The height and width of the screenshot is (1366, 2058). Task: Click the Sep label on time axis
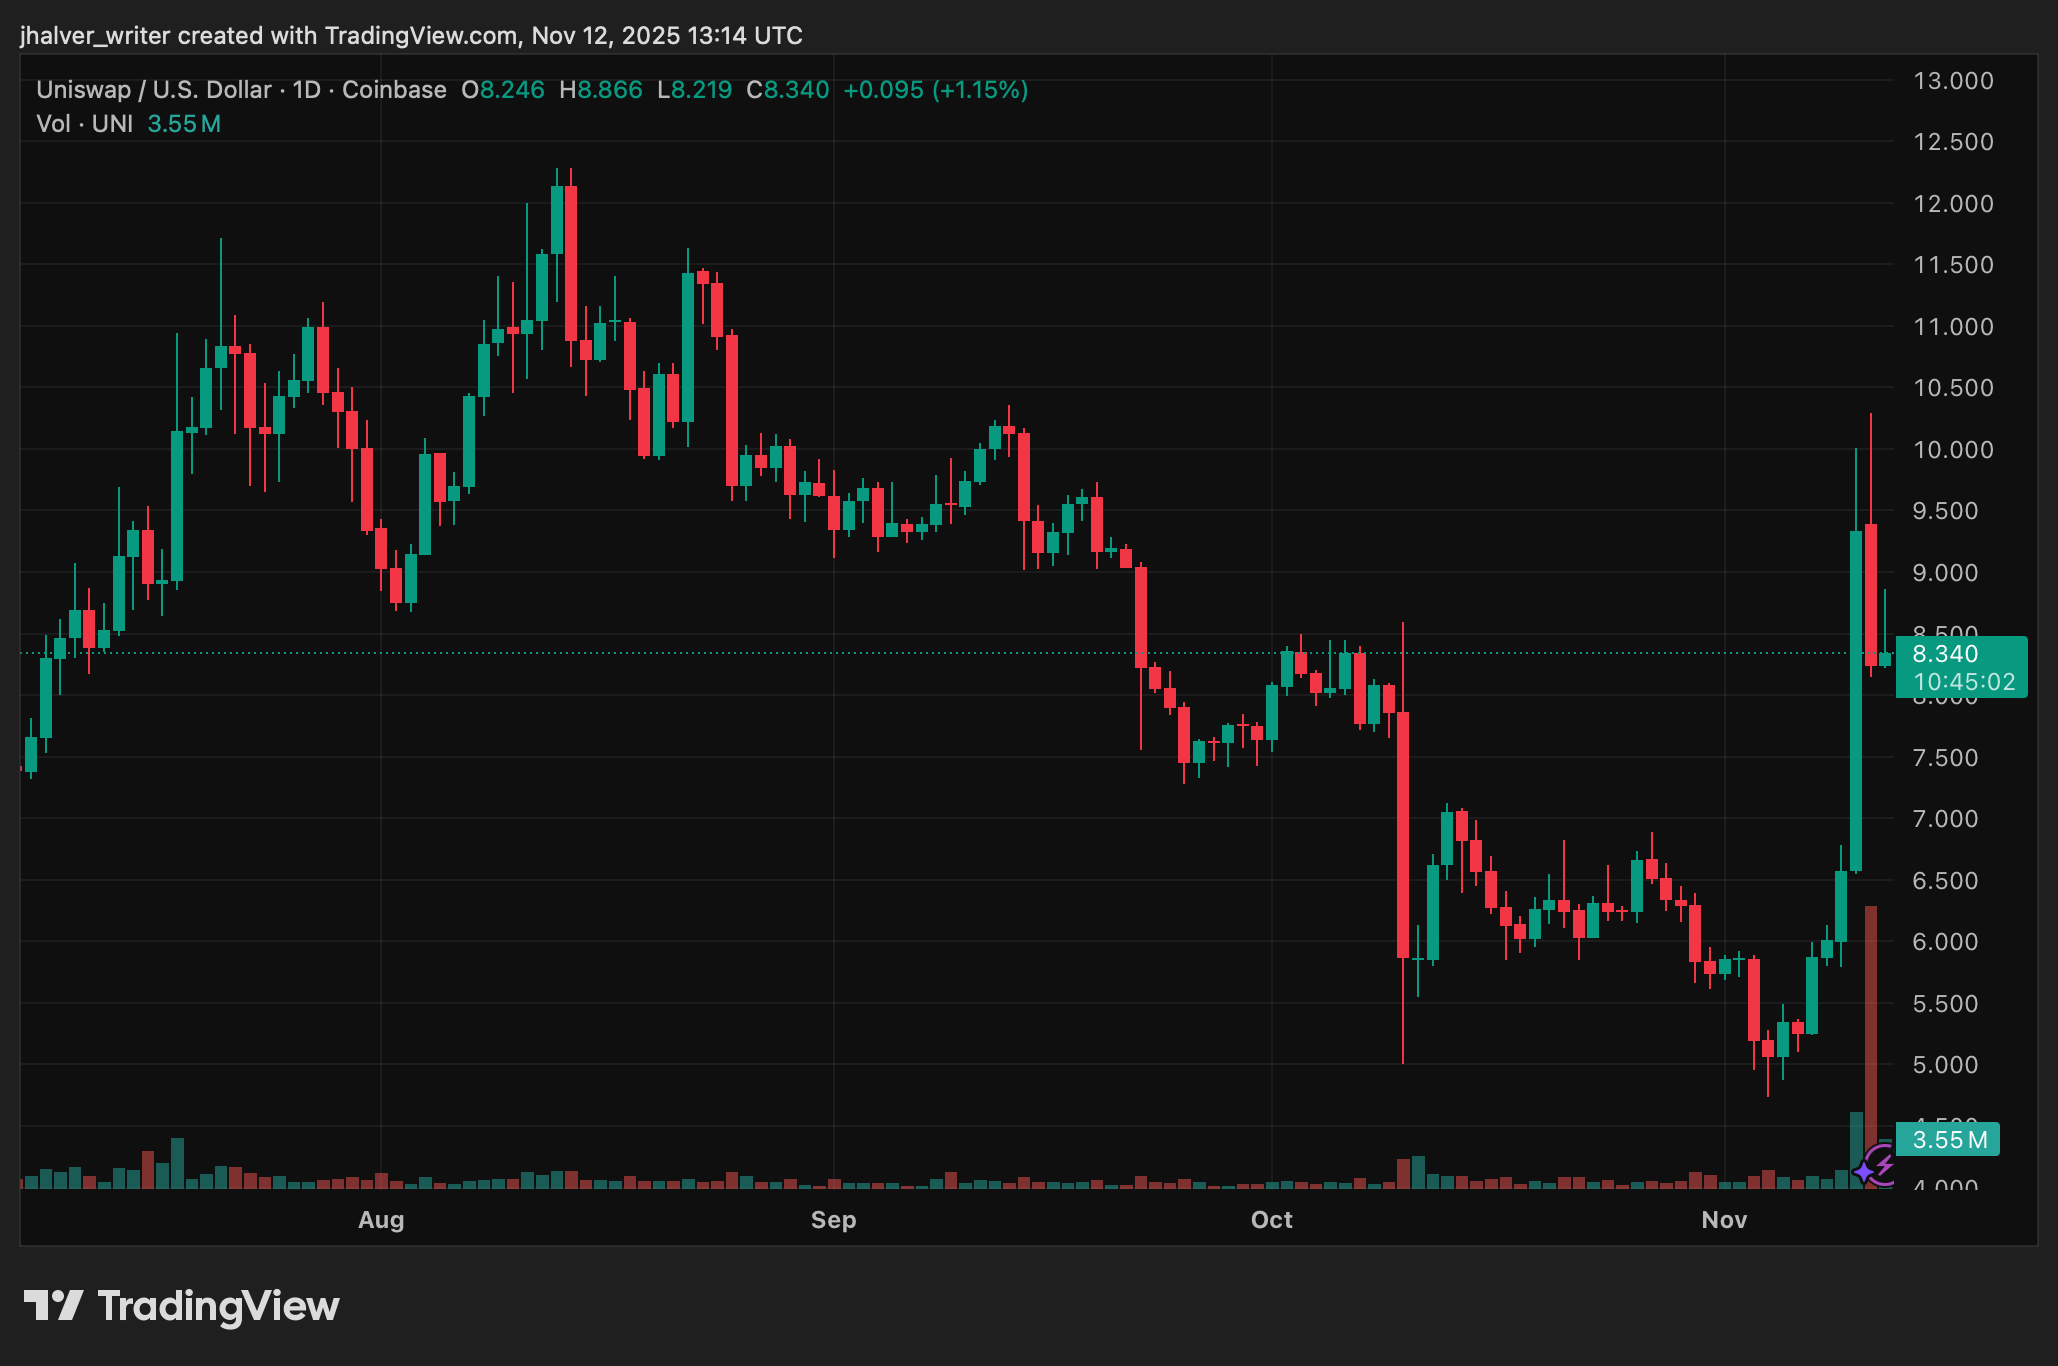pos(833,1220)
